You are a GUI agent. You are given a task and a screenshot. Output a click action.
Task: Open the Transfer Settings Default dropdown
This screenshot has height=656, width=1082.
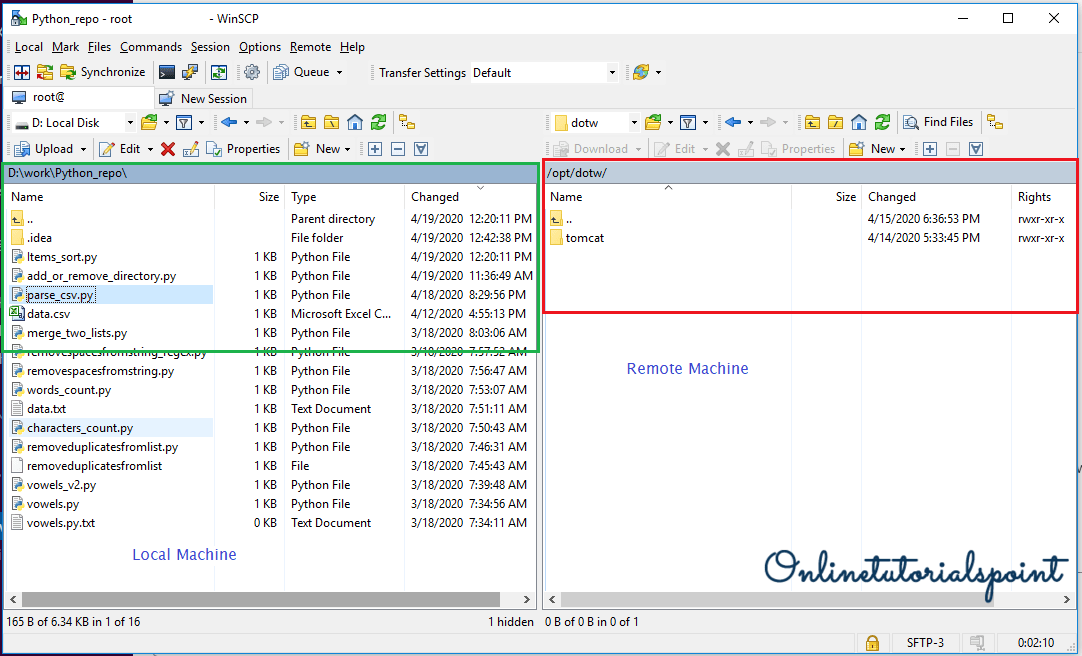pyautogui.click(x=612, y=73)
